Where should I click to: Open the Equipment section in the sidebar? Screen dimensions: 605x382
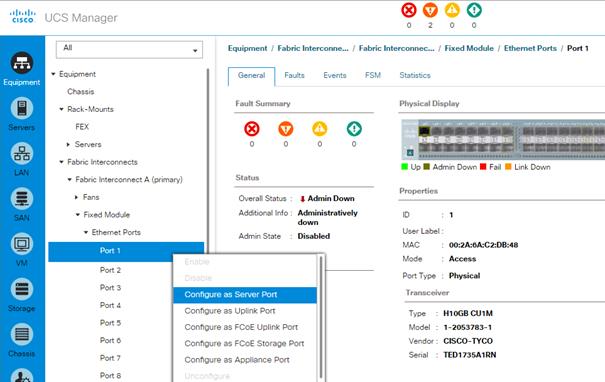pos(22,69)
